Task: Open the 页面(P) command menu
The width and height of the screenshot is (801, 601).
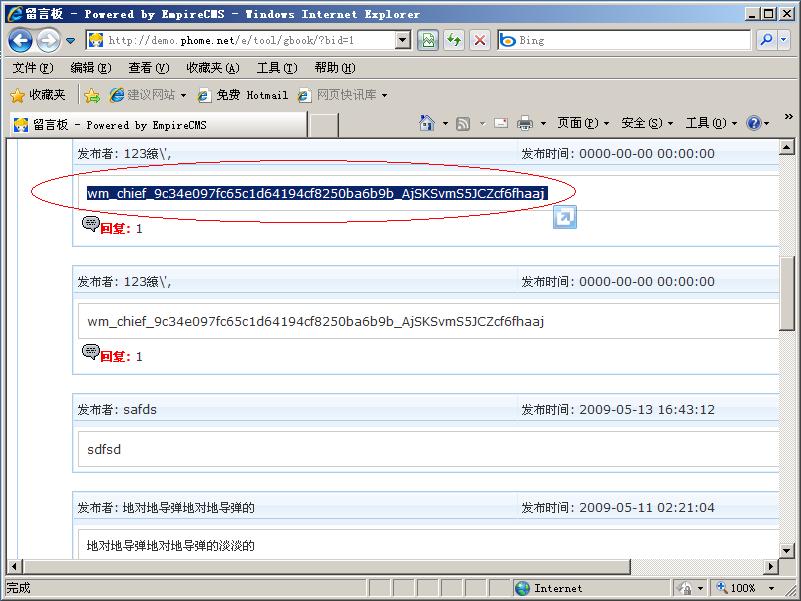Action: [x=583, y=123]
